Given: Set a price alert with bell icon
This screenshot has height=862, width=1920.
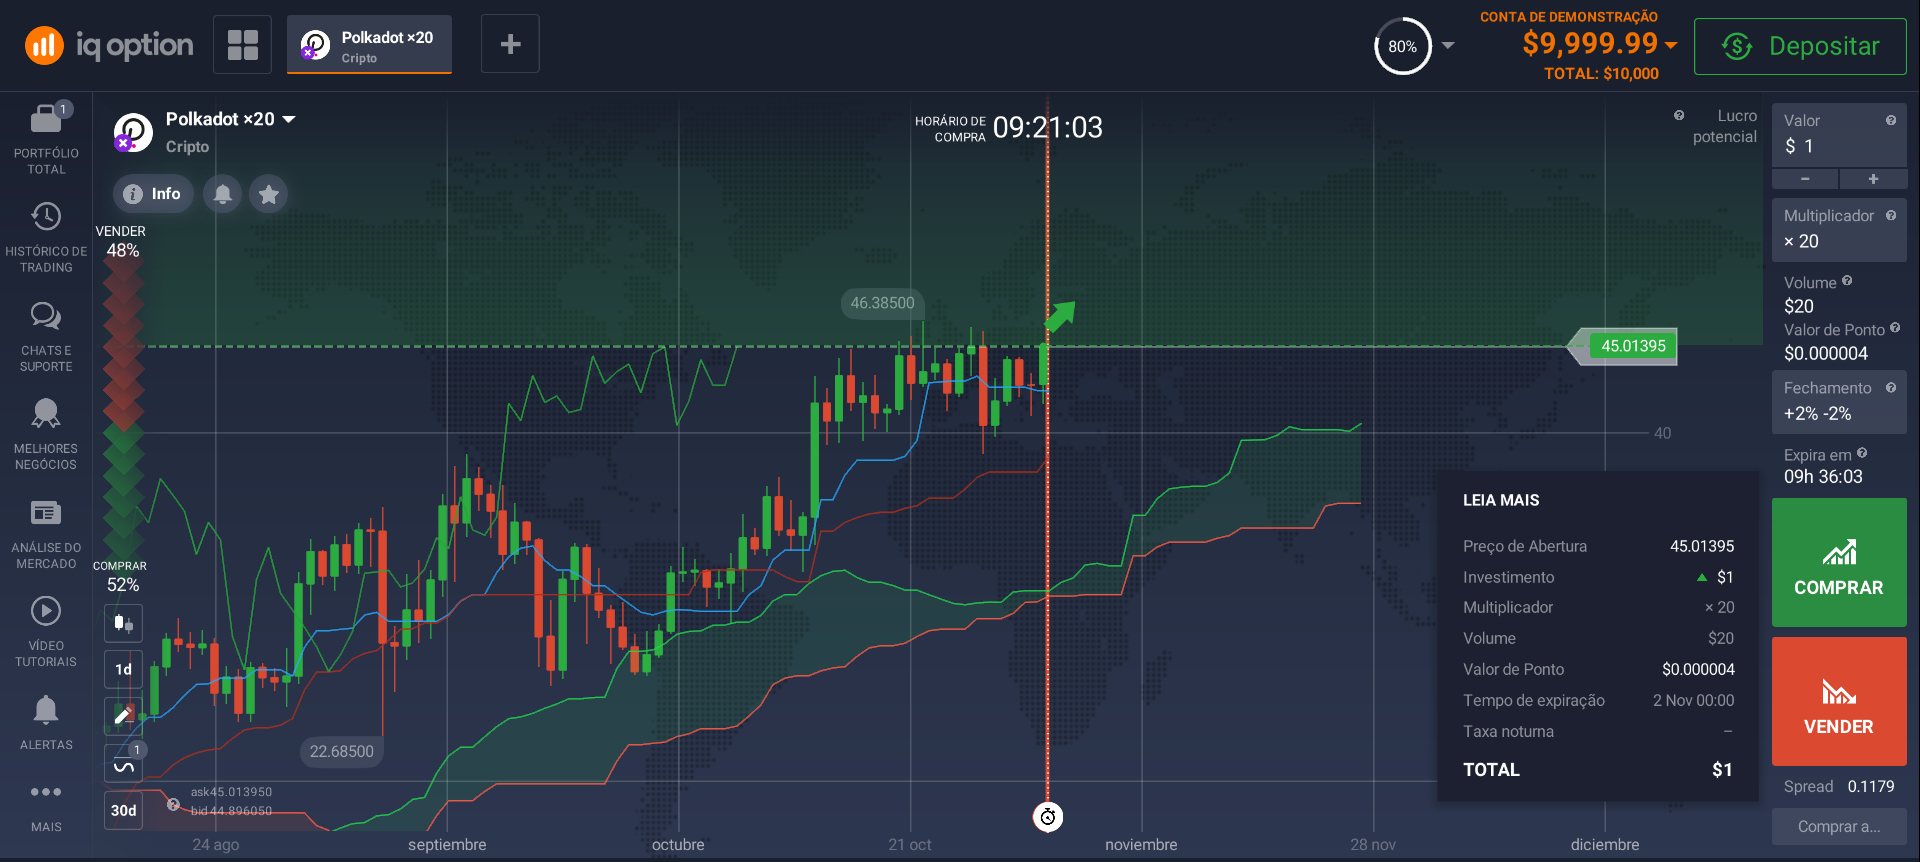Looking at the screenshot, I should (223, 193).
